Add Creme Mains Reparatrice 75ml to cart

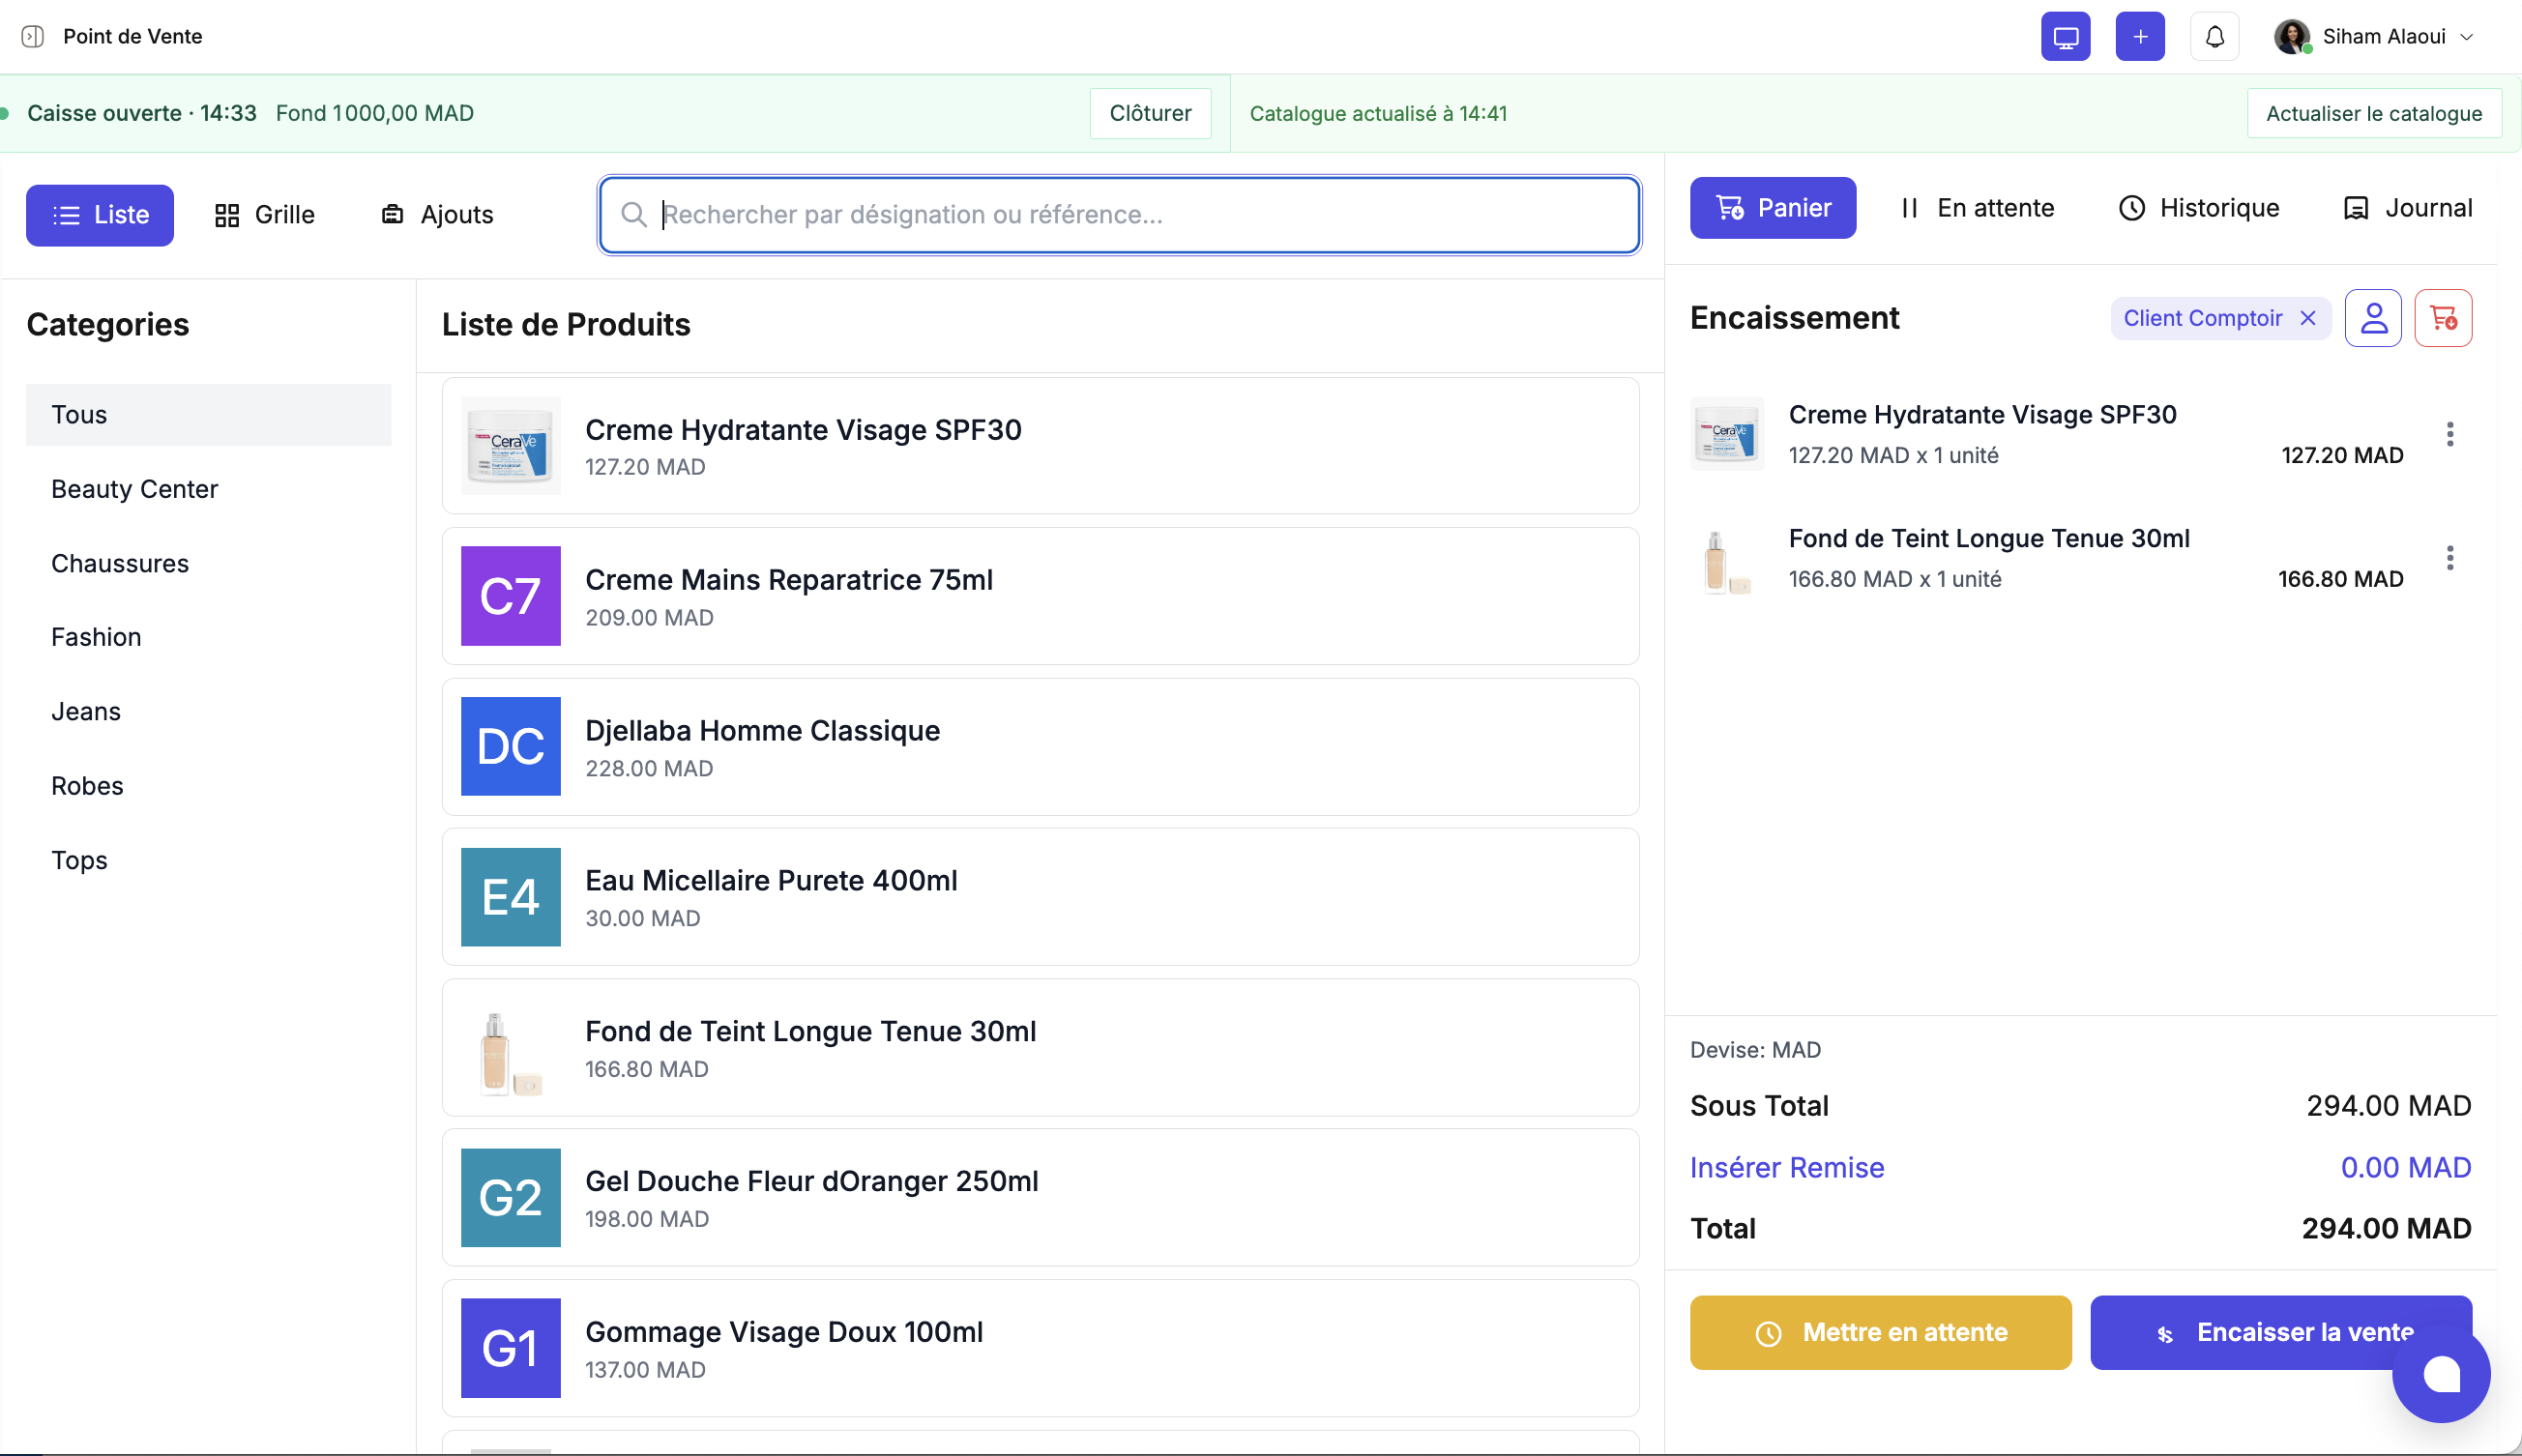click(x=1040, y=596)
